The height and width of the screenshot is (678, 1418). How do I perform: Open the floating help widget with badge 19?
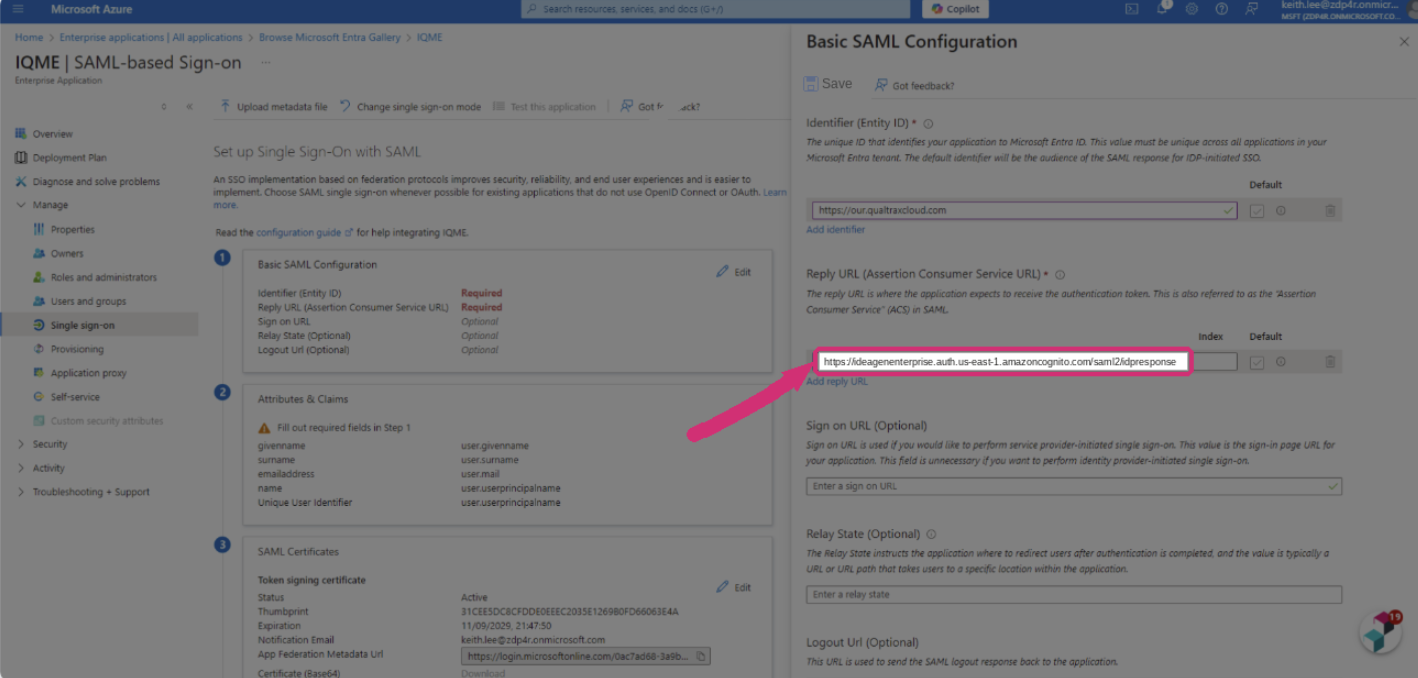[x=1380, y=632]
